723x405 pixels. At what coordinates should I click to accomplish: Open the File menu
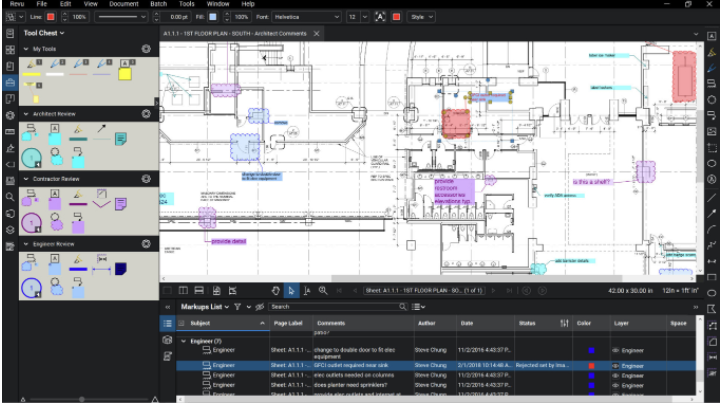click(42, 4)
